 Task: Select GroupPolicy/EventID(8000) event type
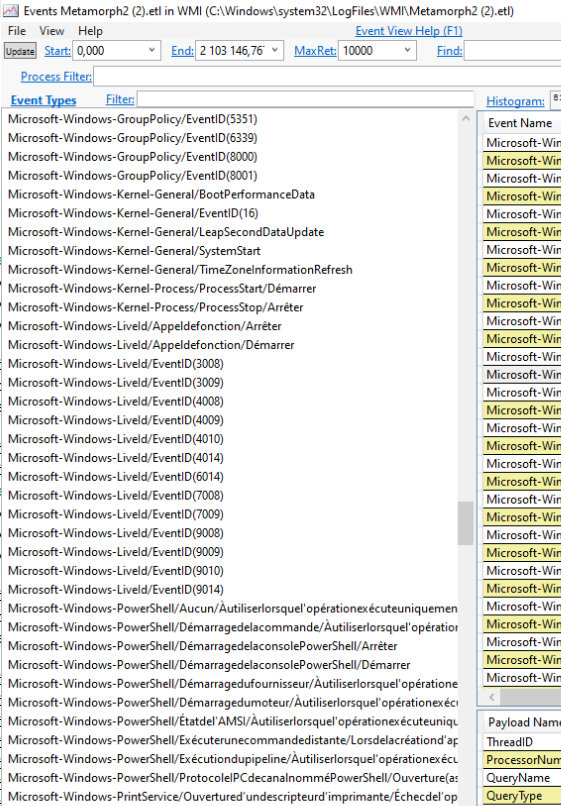(133, 157)
